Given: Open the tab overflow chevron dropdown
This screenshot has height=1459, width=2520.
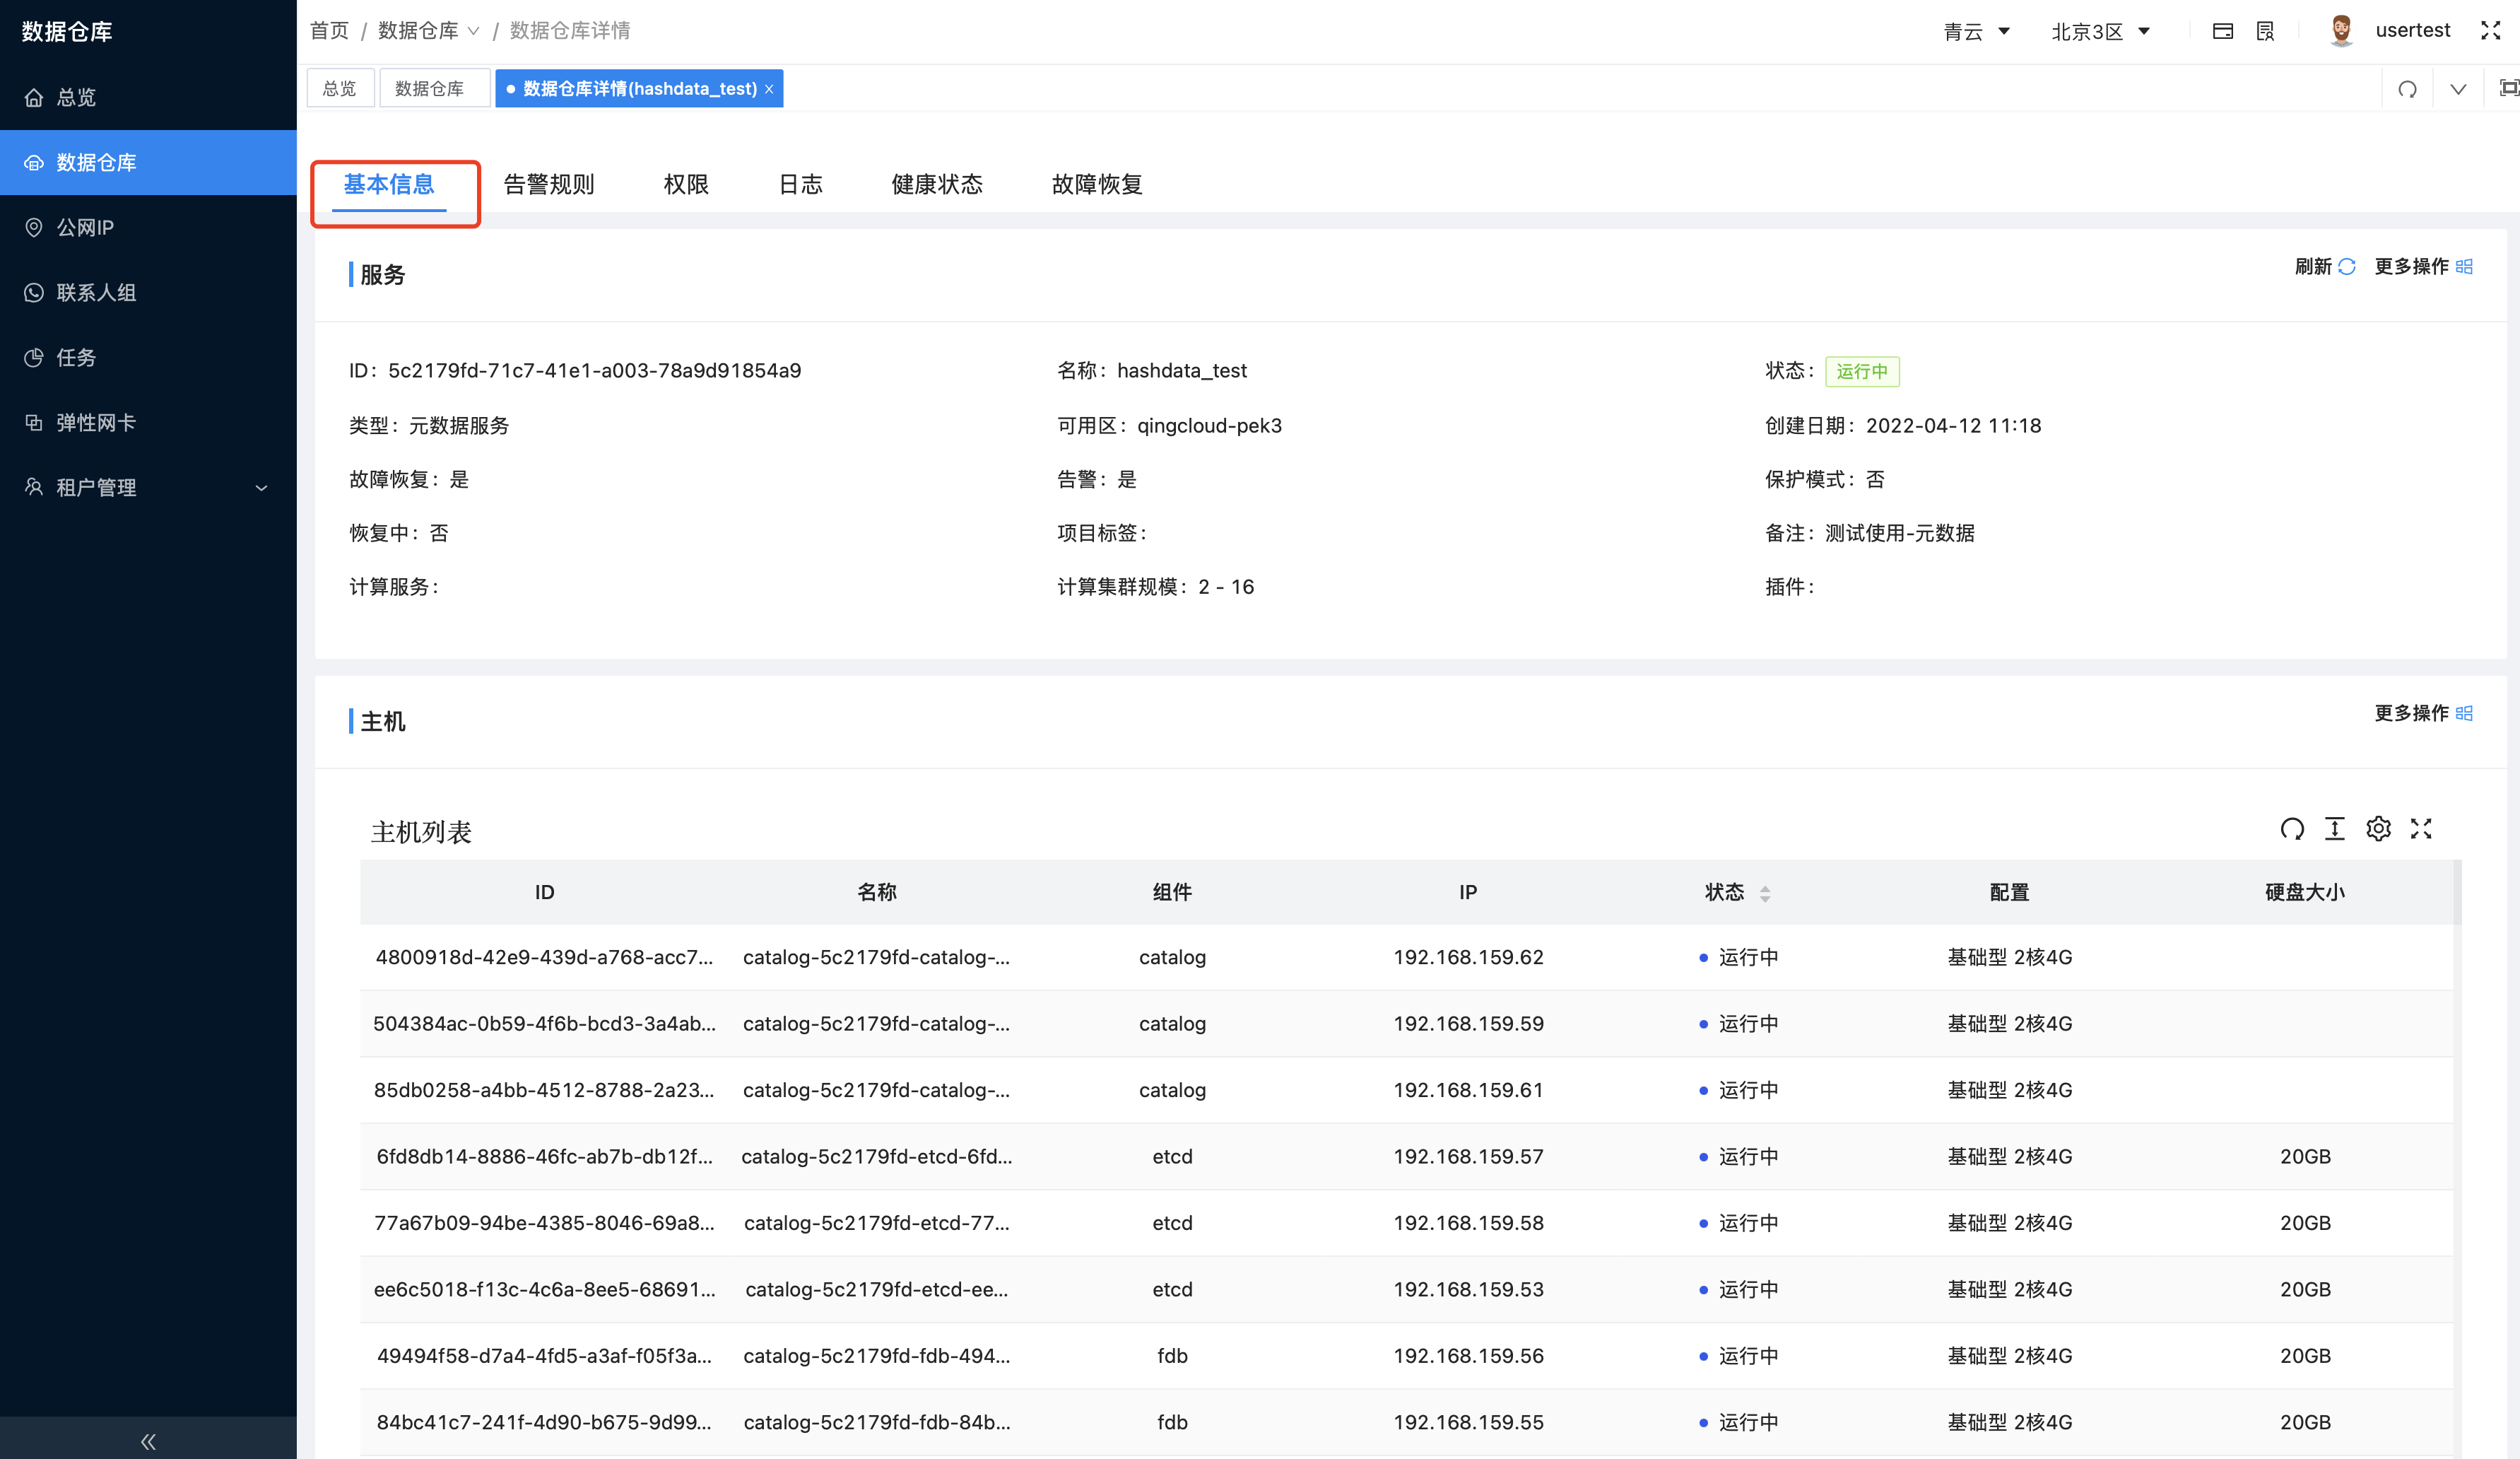Looking at the screenshot, I should coord(2458,88).
